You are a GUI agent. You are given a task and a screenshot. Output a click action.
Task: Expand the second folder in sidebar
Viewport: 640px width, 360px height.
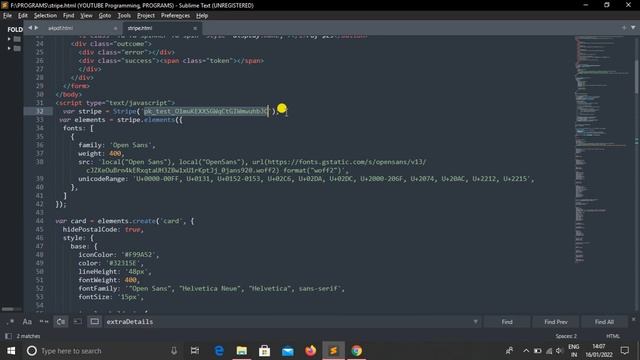point(9,48)
